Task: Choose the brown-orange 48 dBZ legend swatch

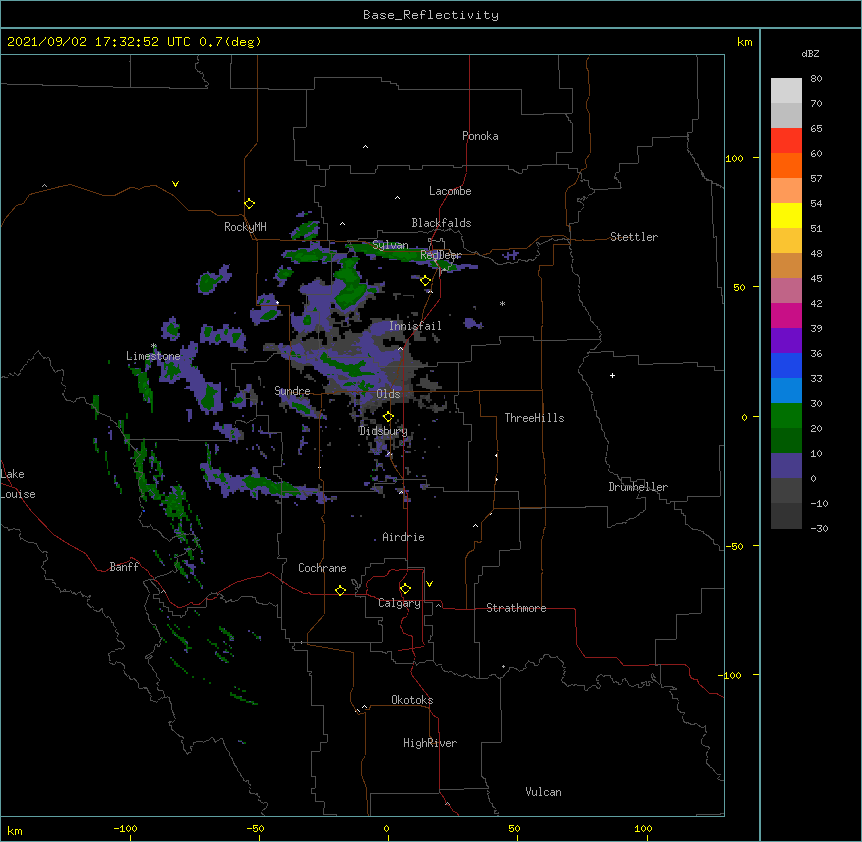Action: pos(786,265)
